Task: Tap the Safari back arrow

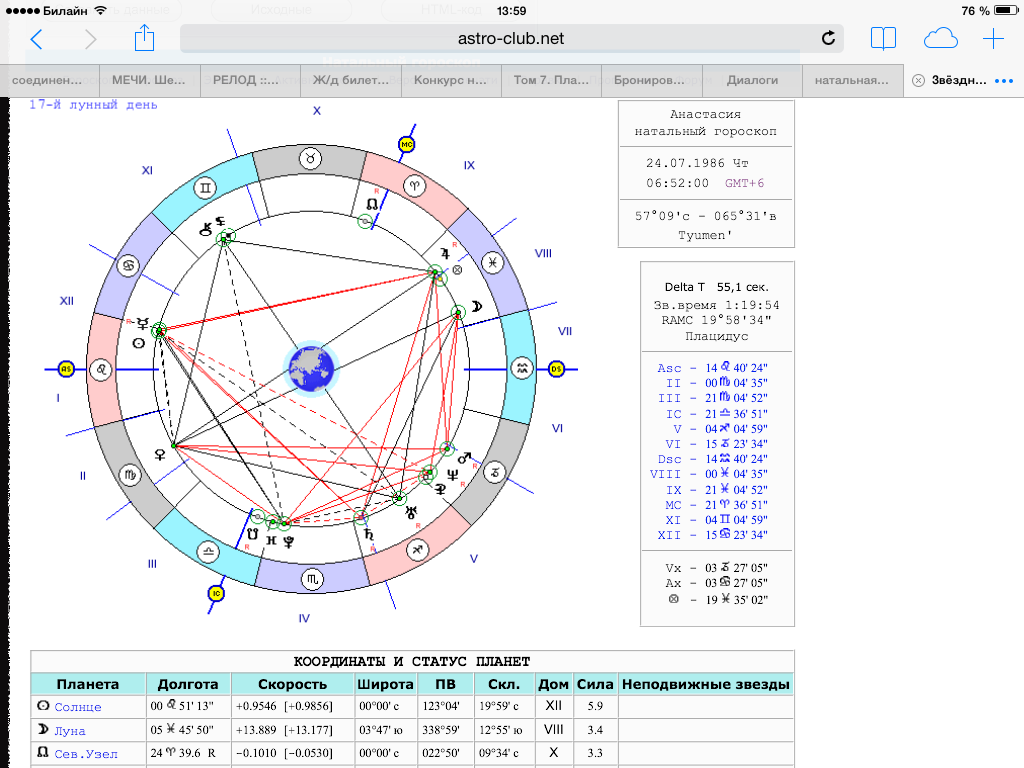Action: pyautogui.click(x=37, y=39)
